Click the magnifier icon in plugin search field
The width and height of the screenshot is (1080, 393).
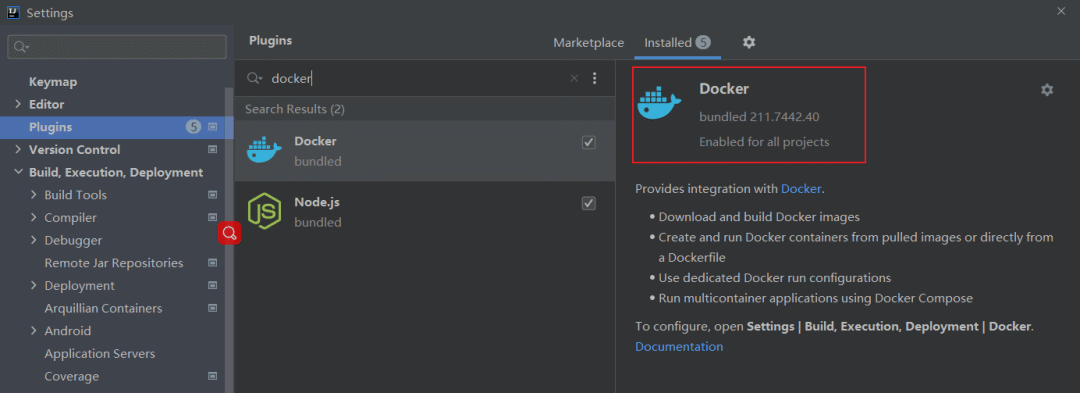254,78
